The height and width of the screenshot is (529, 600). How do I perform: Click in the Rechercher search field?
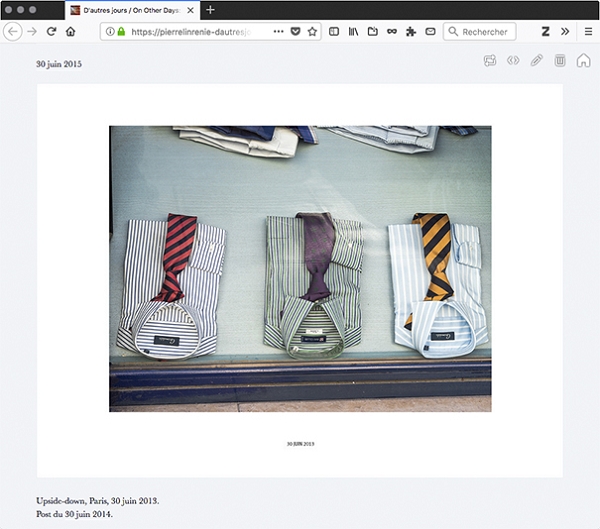(x=485, y=32)
